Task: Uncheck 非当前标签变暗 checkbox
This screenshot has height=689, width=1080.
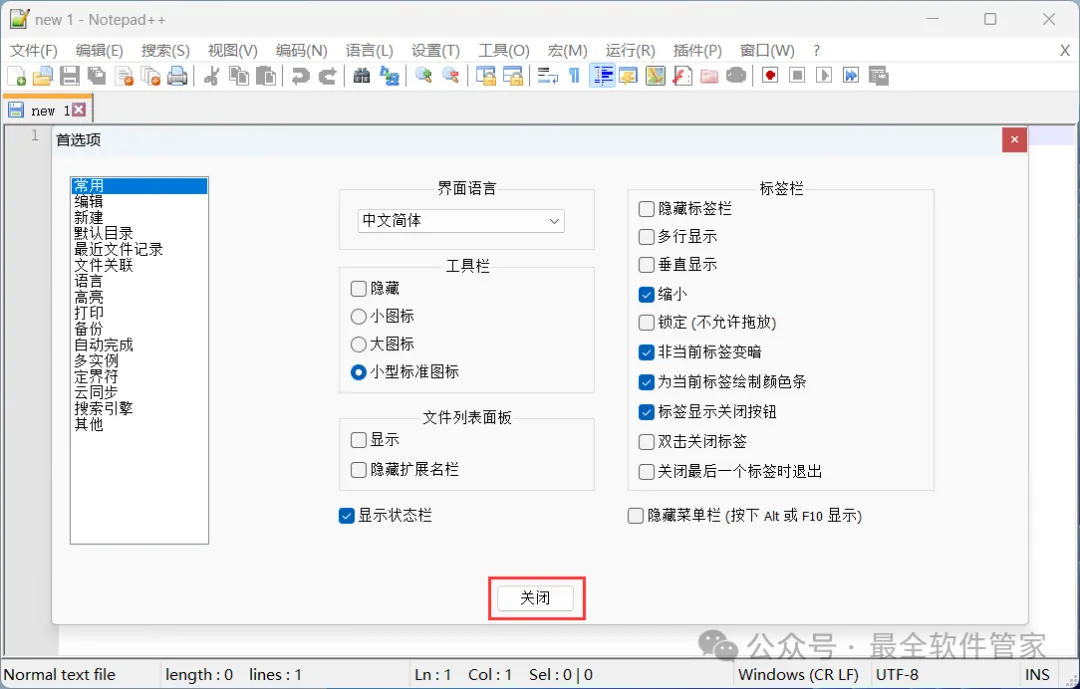Action: click(x=646, y=352)
